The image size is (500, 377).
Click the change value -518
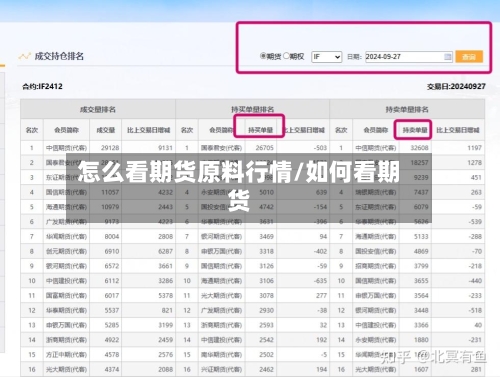click(475, 310)
